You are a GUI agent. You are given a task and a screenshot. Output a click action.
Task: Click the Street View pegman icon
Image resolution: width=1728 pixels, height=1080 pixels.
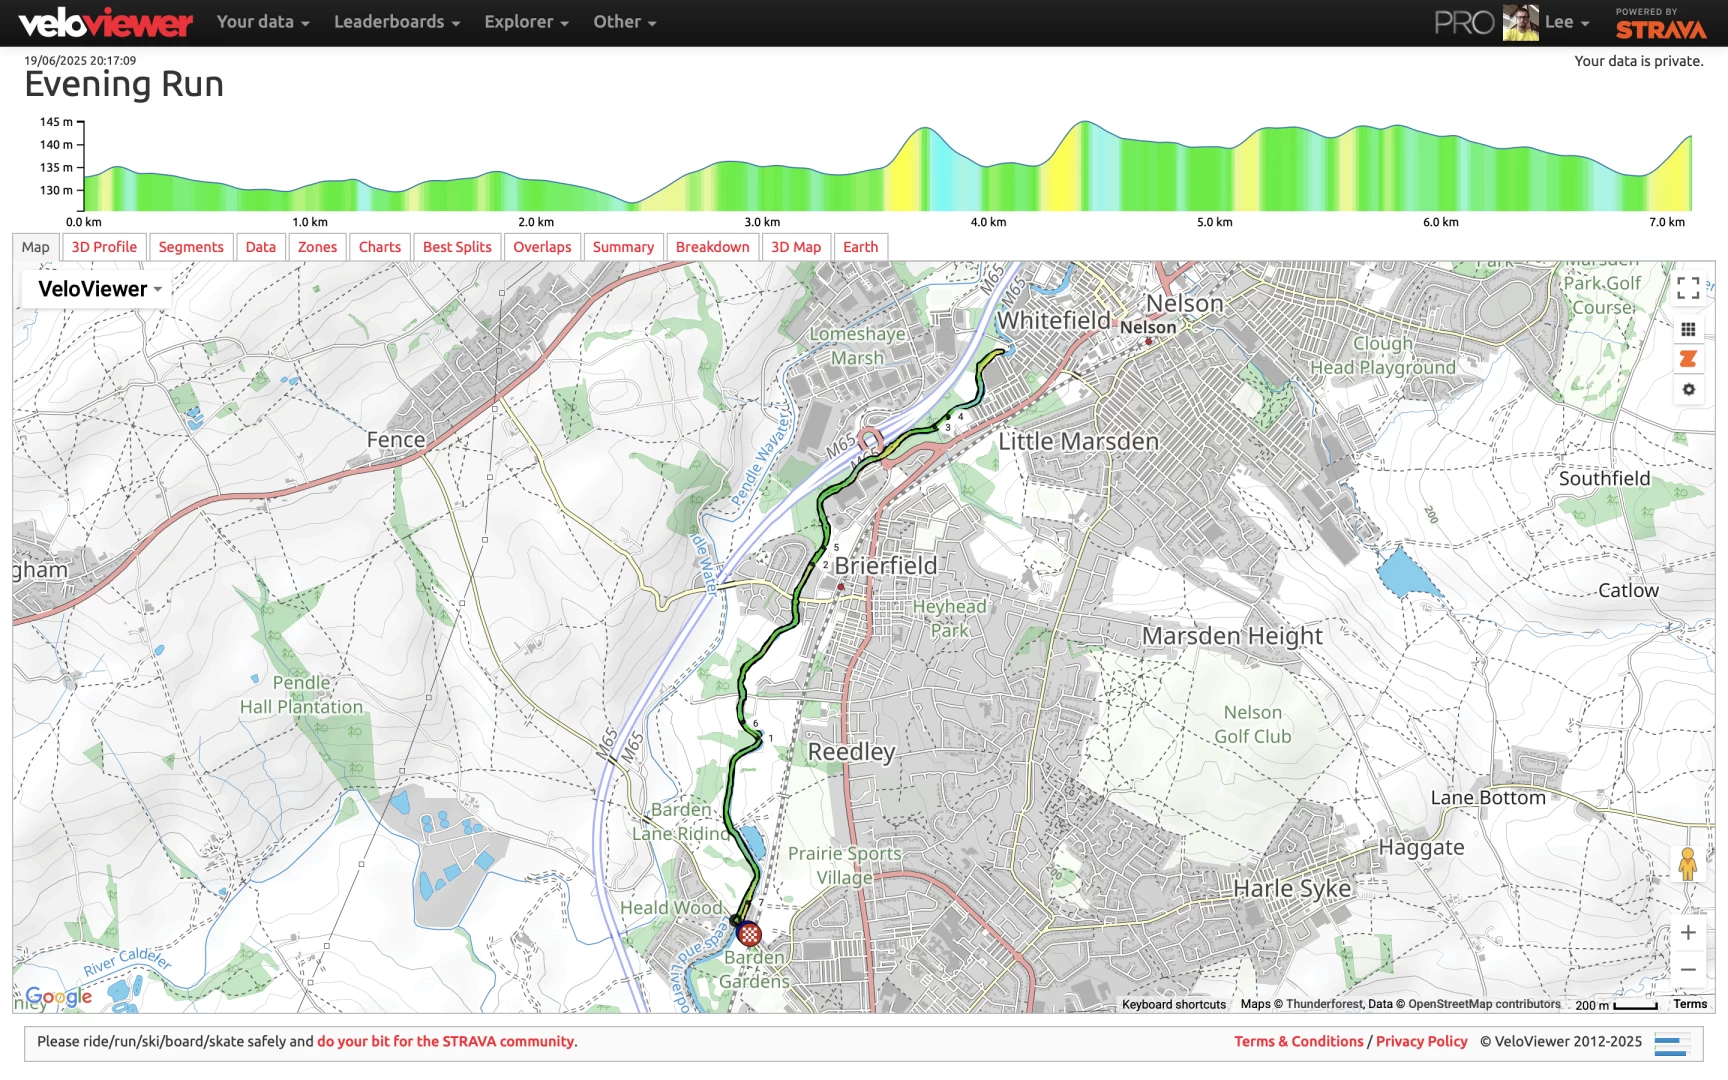click(1687, 864)
